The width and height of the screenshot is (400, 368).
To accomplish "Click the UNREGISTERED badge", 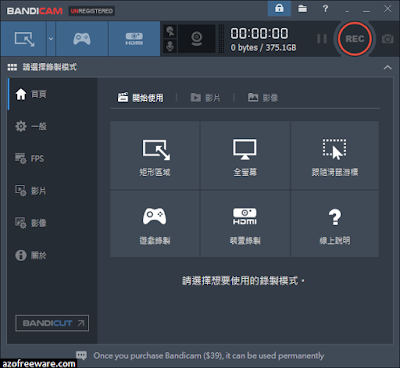I will (92, 11).
